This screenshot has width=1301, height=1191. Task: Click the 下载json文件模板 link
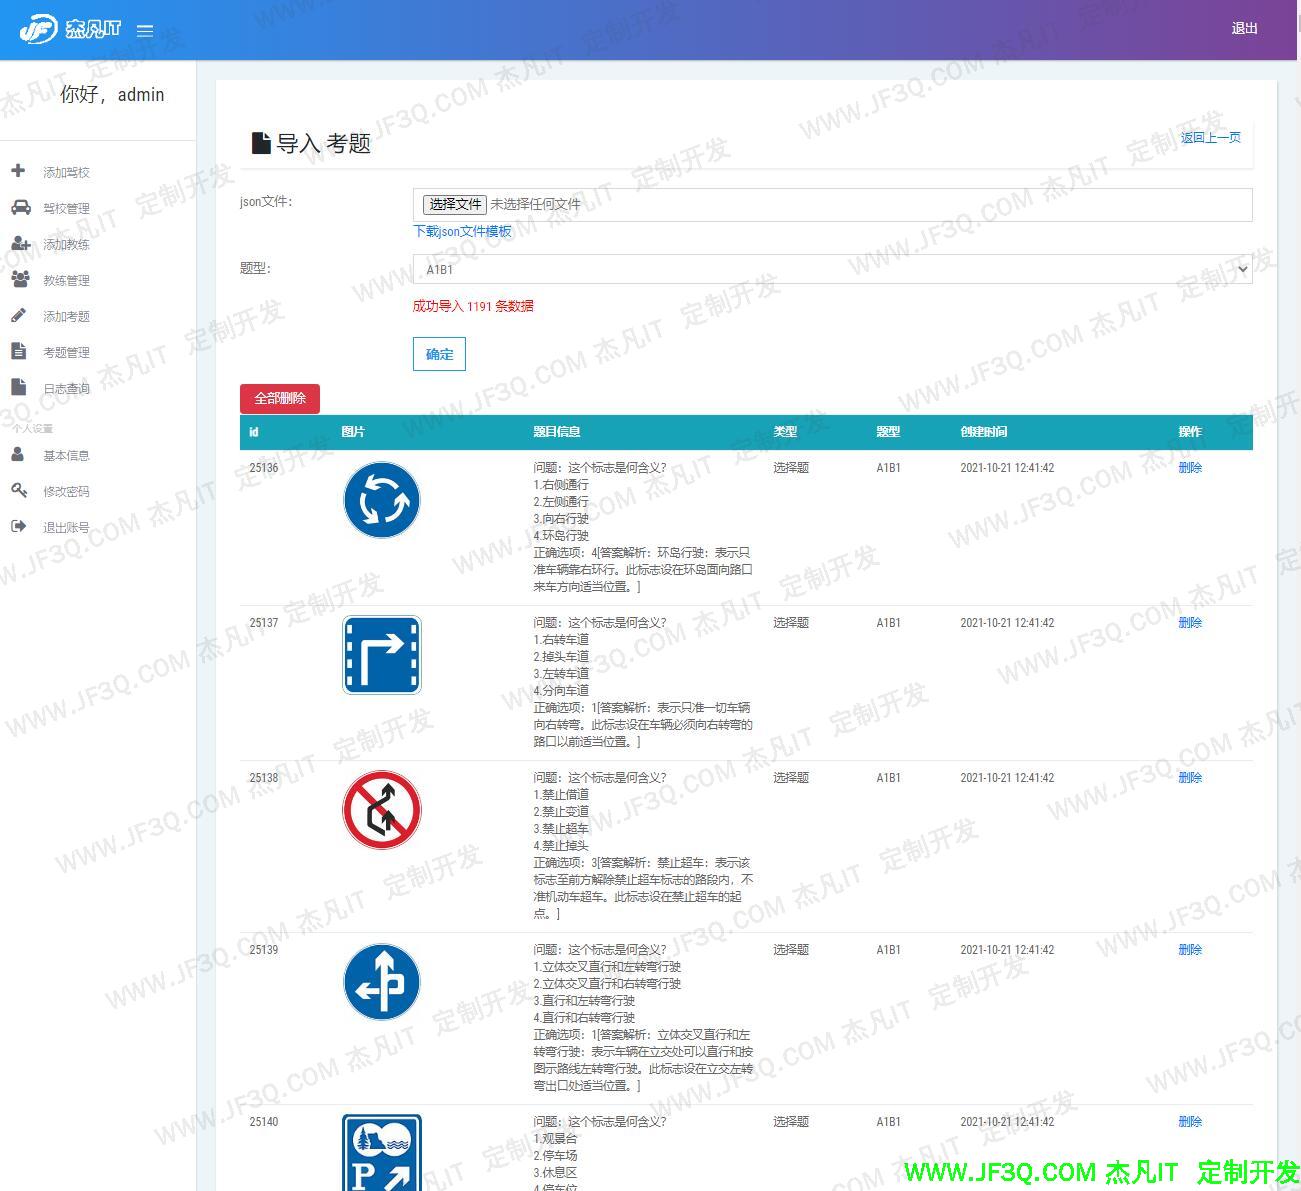tap(462, 231)
